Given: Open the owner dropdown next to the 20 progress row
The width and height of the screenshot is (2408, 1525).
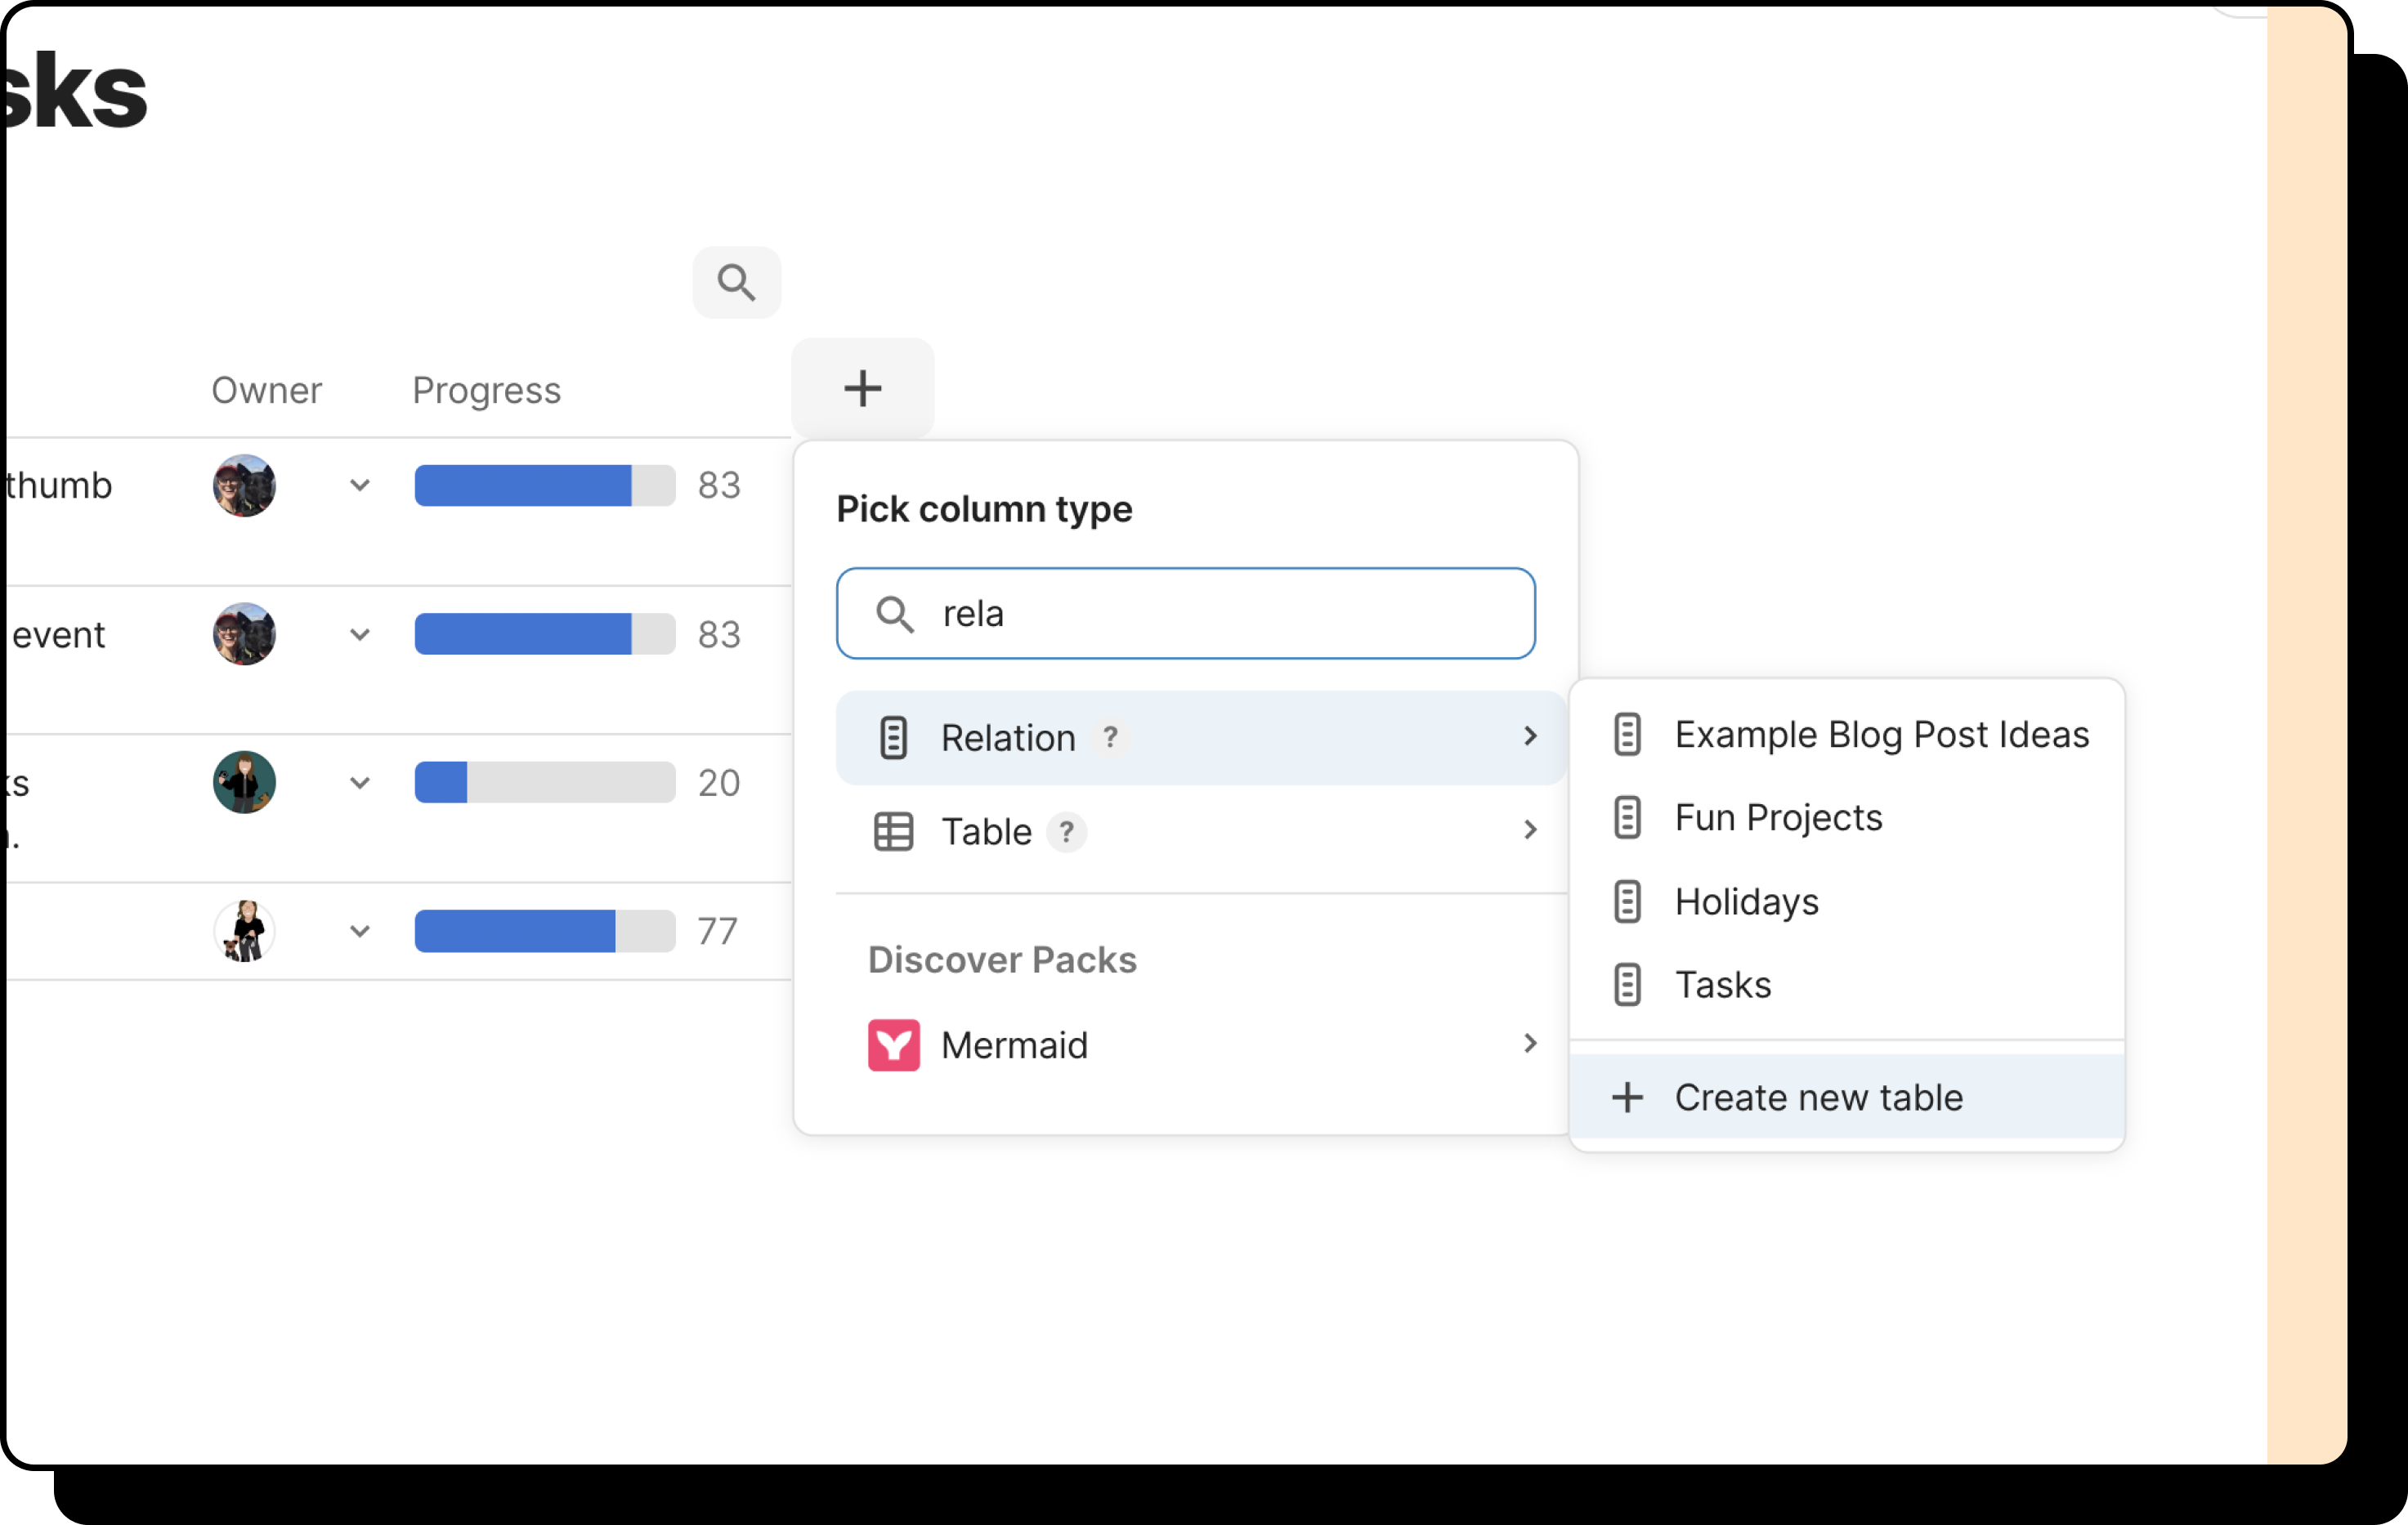Looking at the screenshot, I should coord(360,783).
